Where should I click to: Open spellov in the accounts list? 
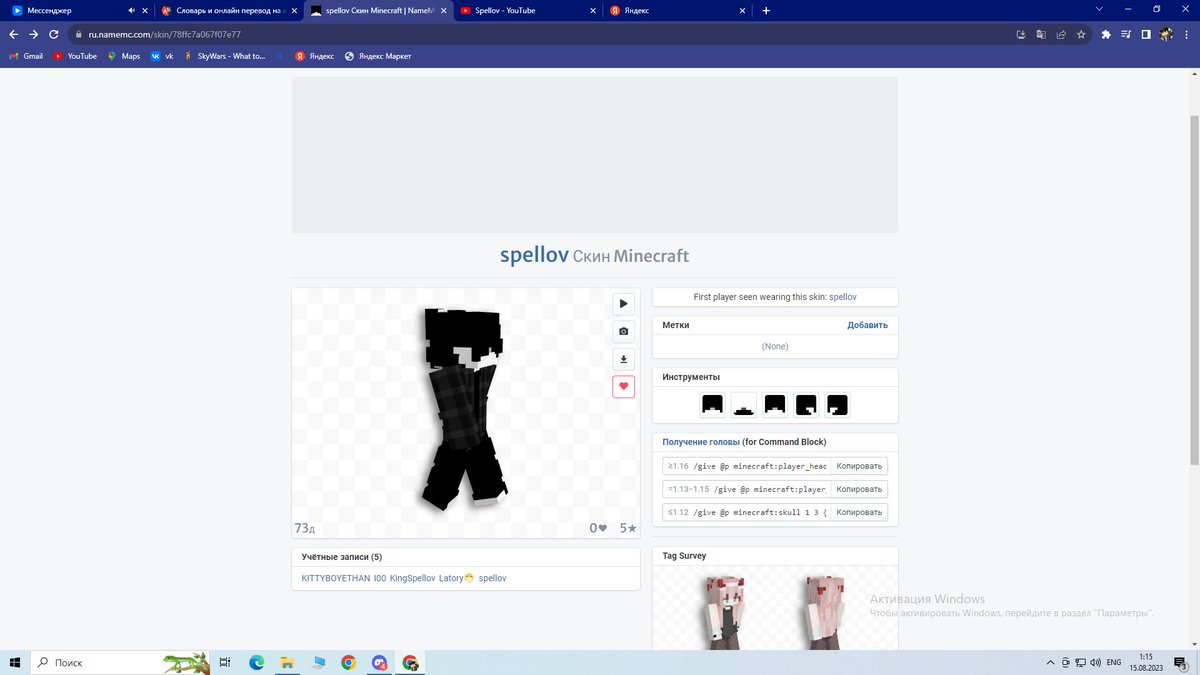(493, 578)
